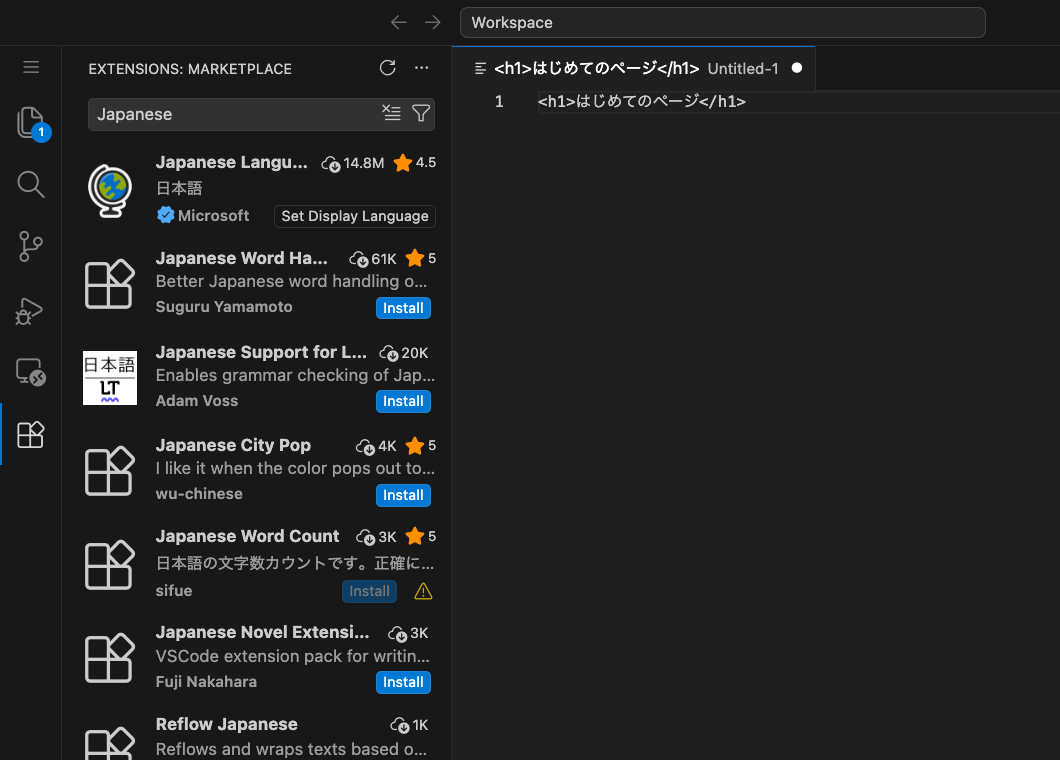The width and height of the screenshot is (1060, 760).
Task: Click the 14.8M download count
Action: click(x=352, y=163)
